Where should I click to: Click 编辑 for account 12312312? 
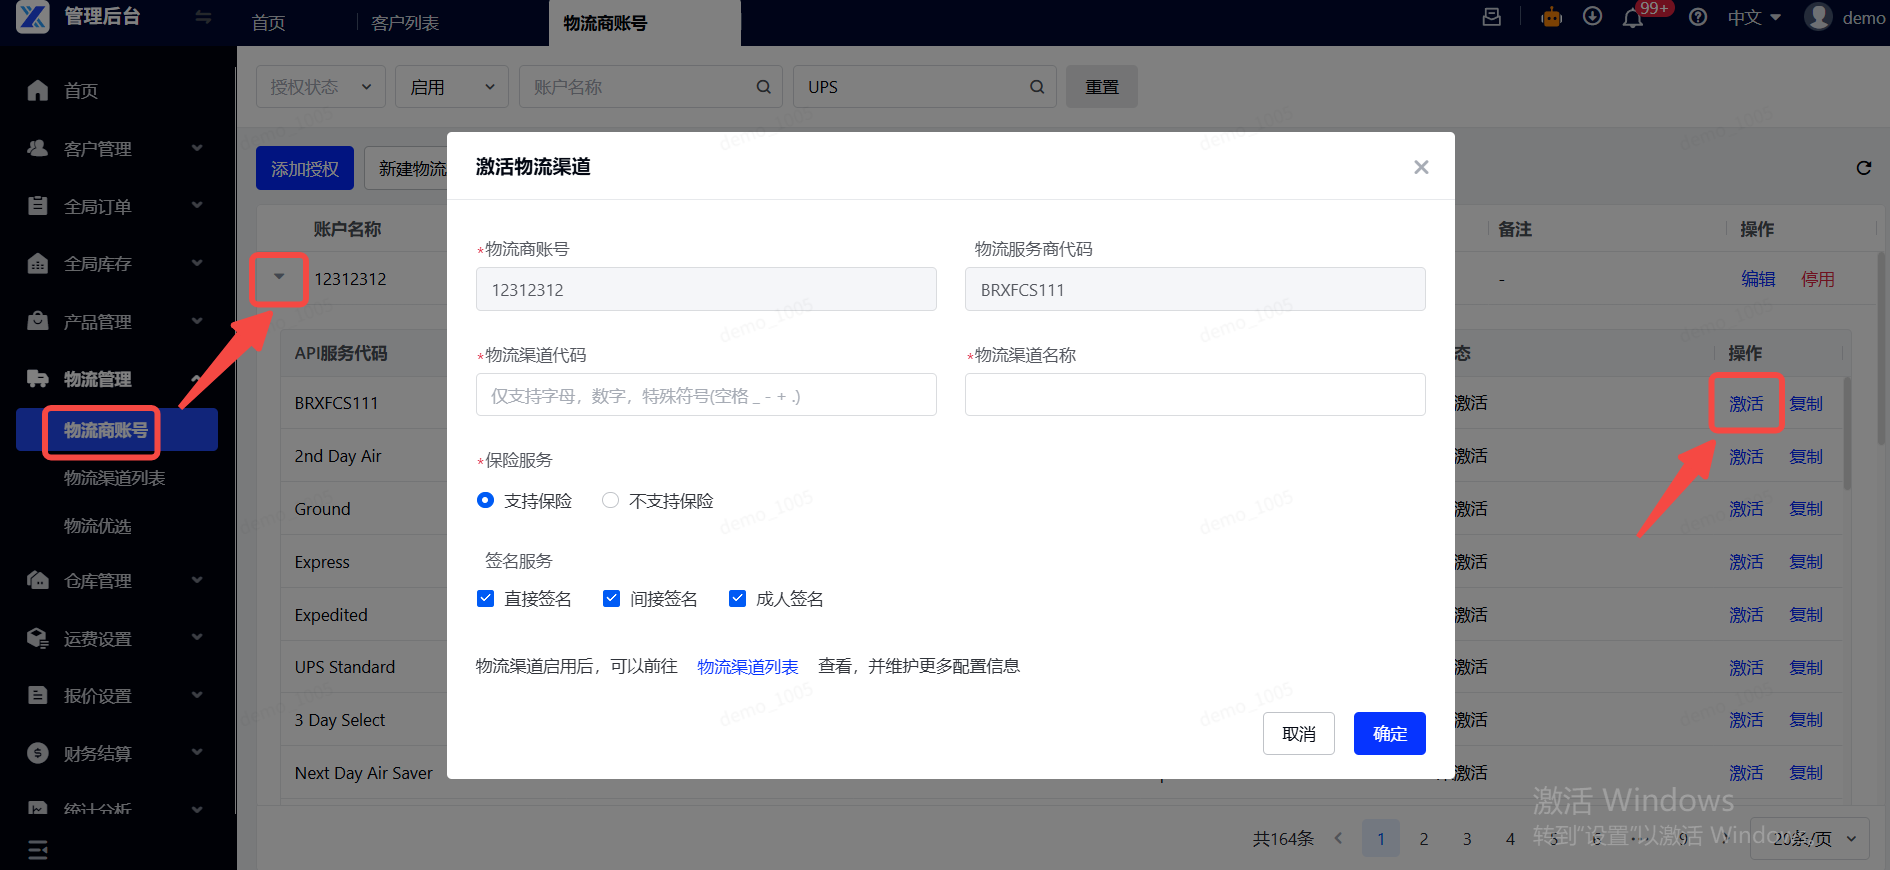(1758, 279)
